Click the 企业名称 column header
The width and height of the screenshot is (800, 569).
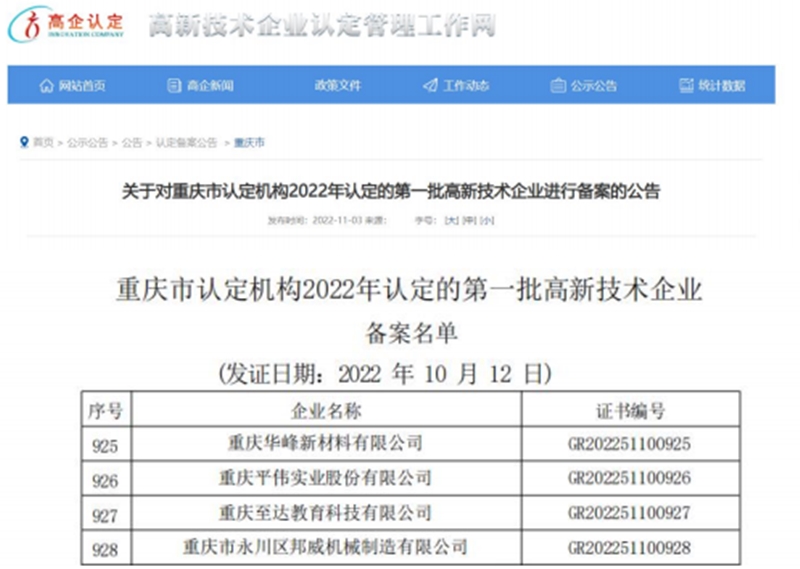[x=326, y=410]
